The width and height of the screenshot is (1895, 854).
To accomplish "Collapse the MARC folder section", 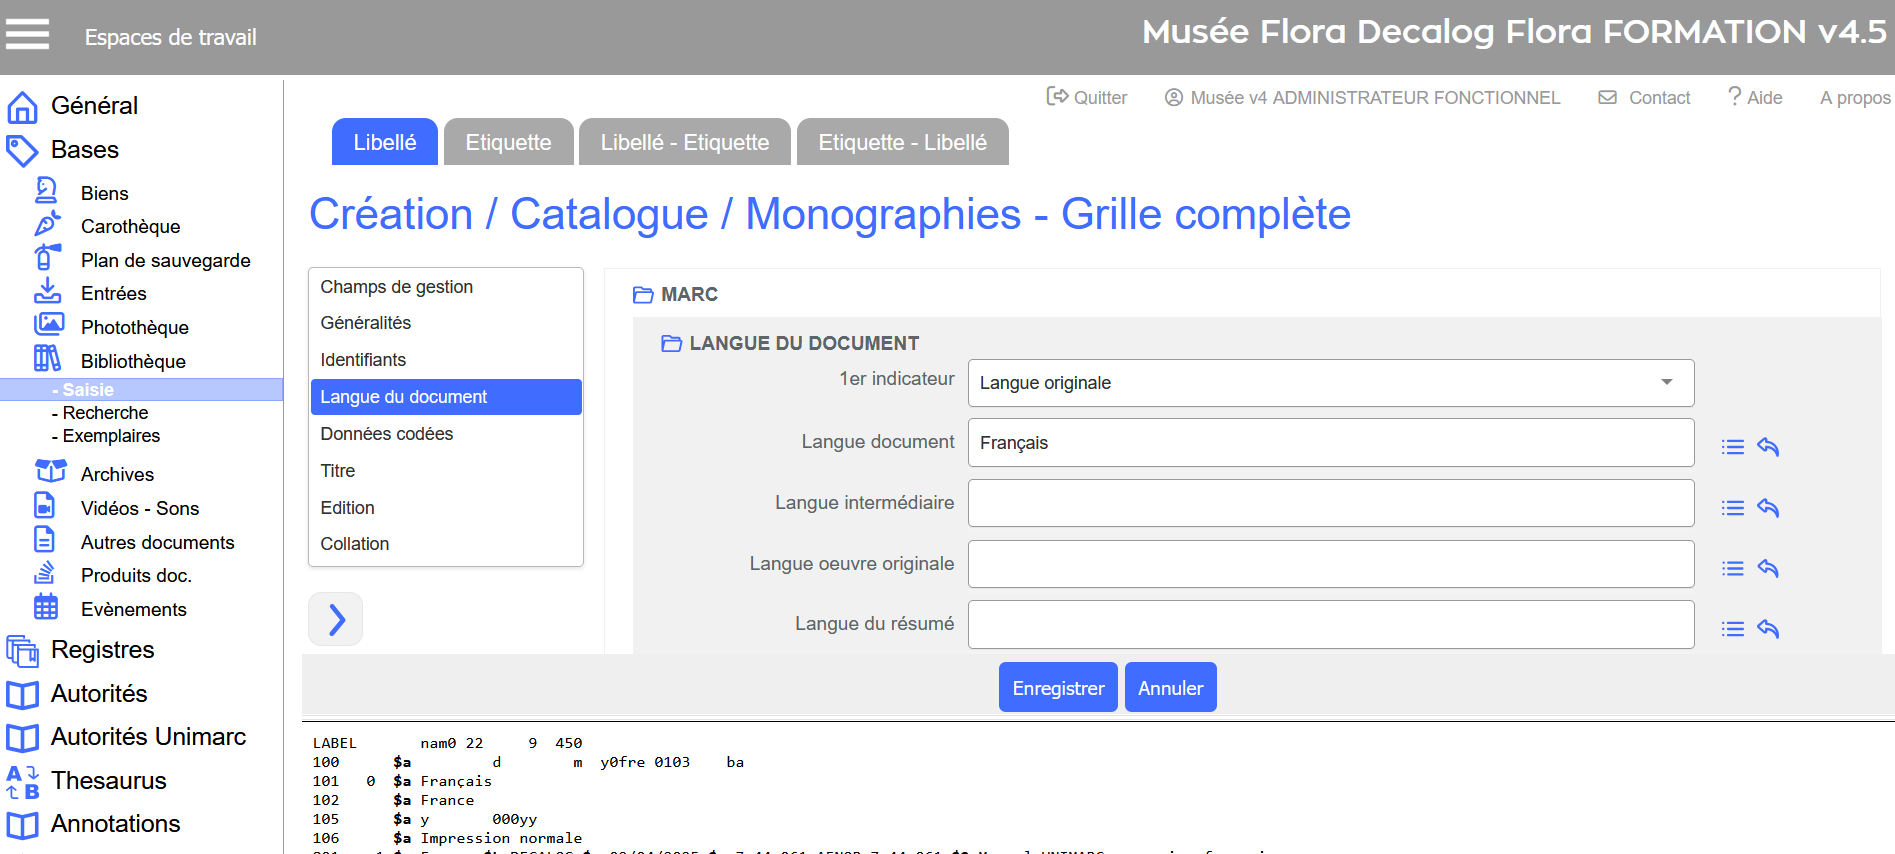I will coord(643,295).
